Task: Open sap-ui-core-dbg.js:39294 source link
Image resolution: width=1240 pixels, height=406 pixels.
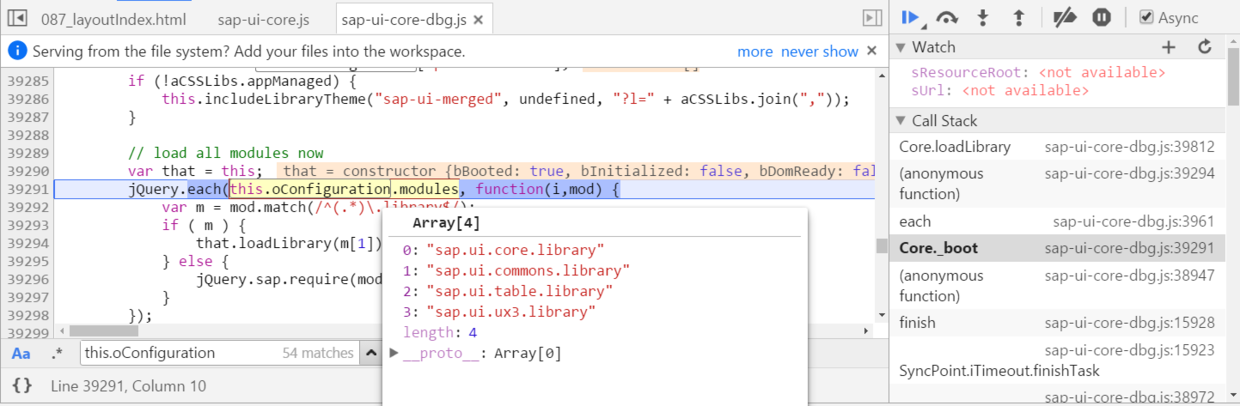Action: click(1129, 173)
